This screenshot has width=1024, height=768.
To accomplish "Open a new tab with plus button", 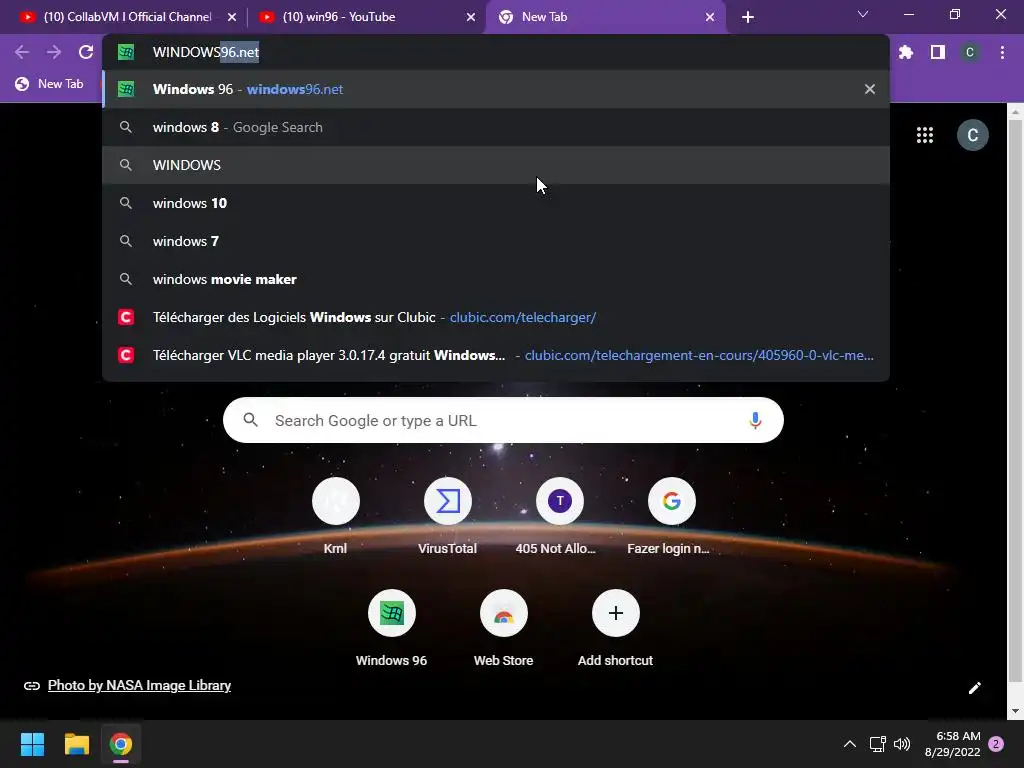I will click(748, 18).
